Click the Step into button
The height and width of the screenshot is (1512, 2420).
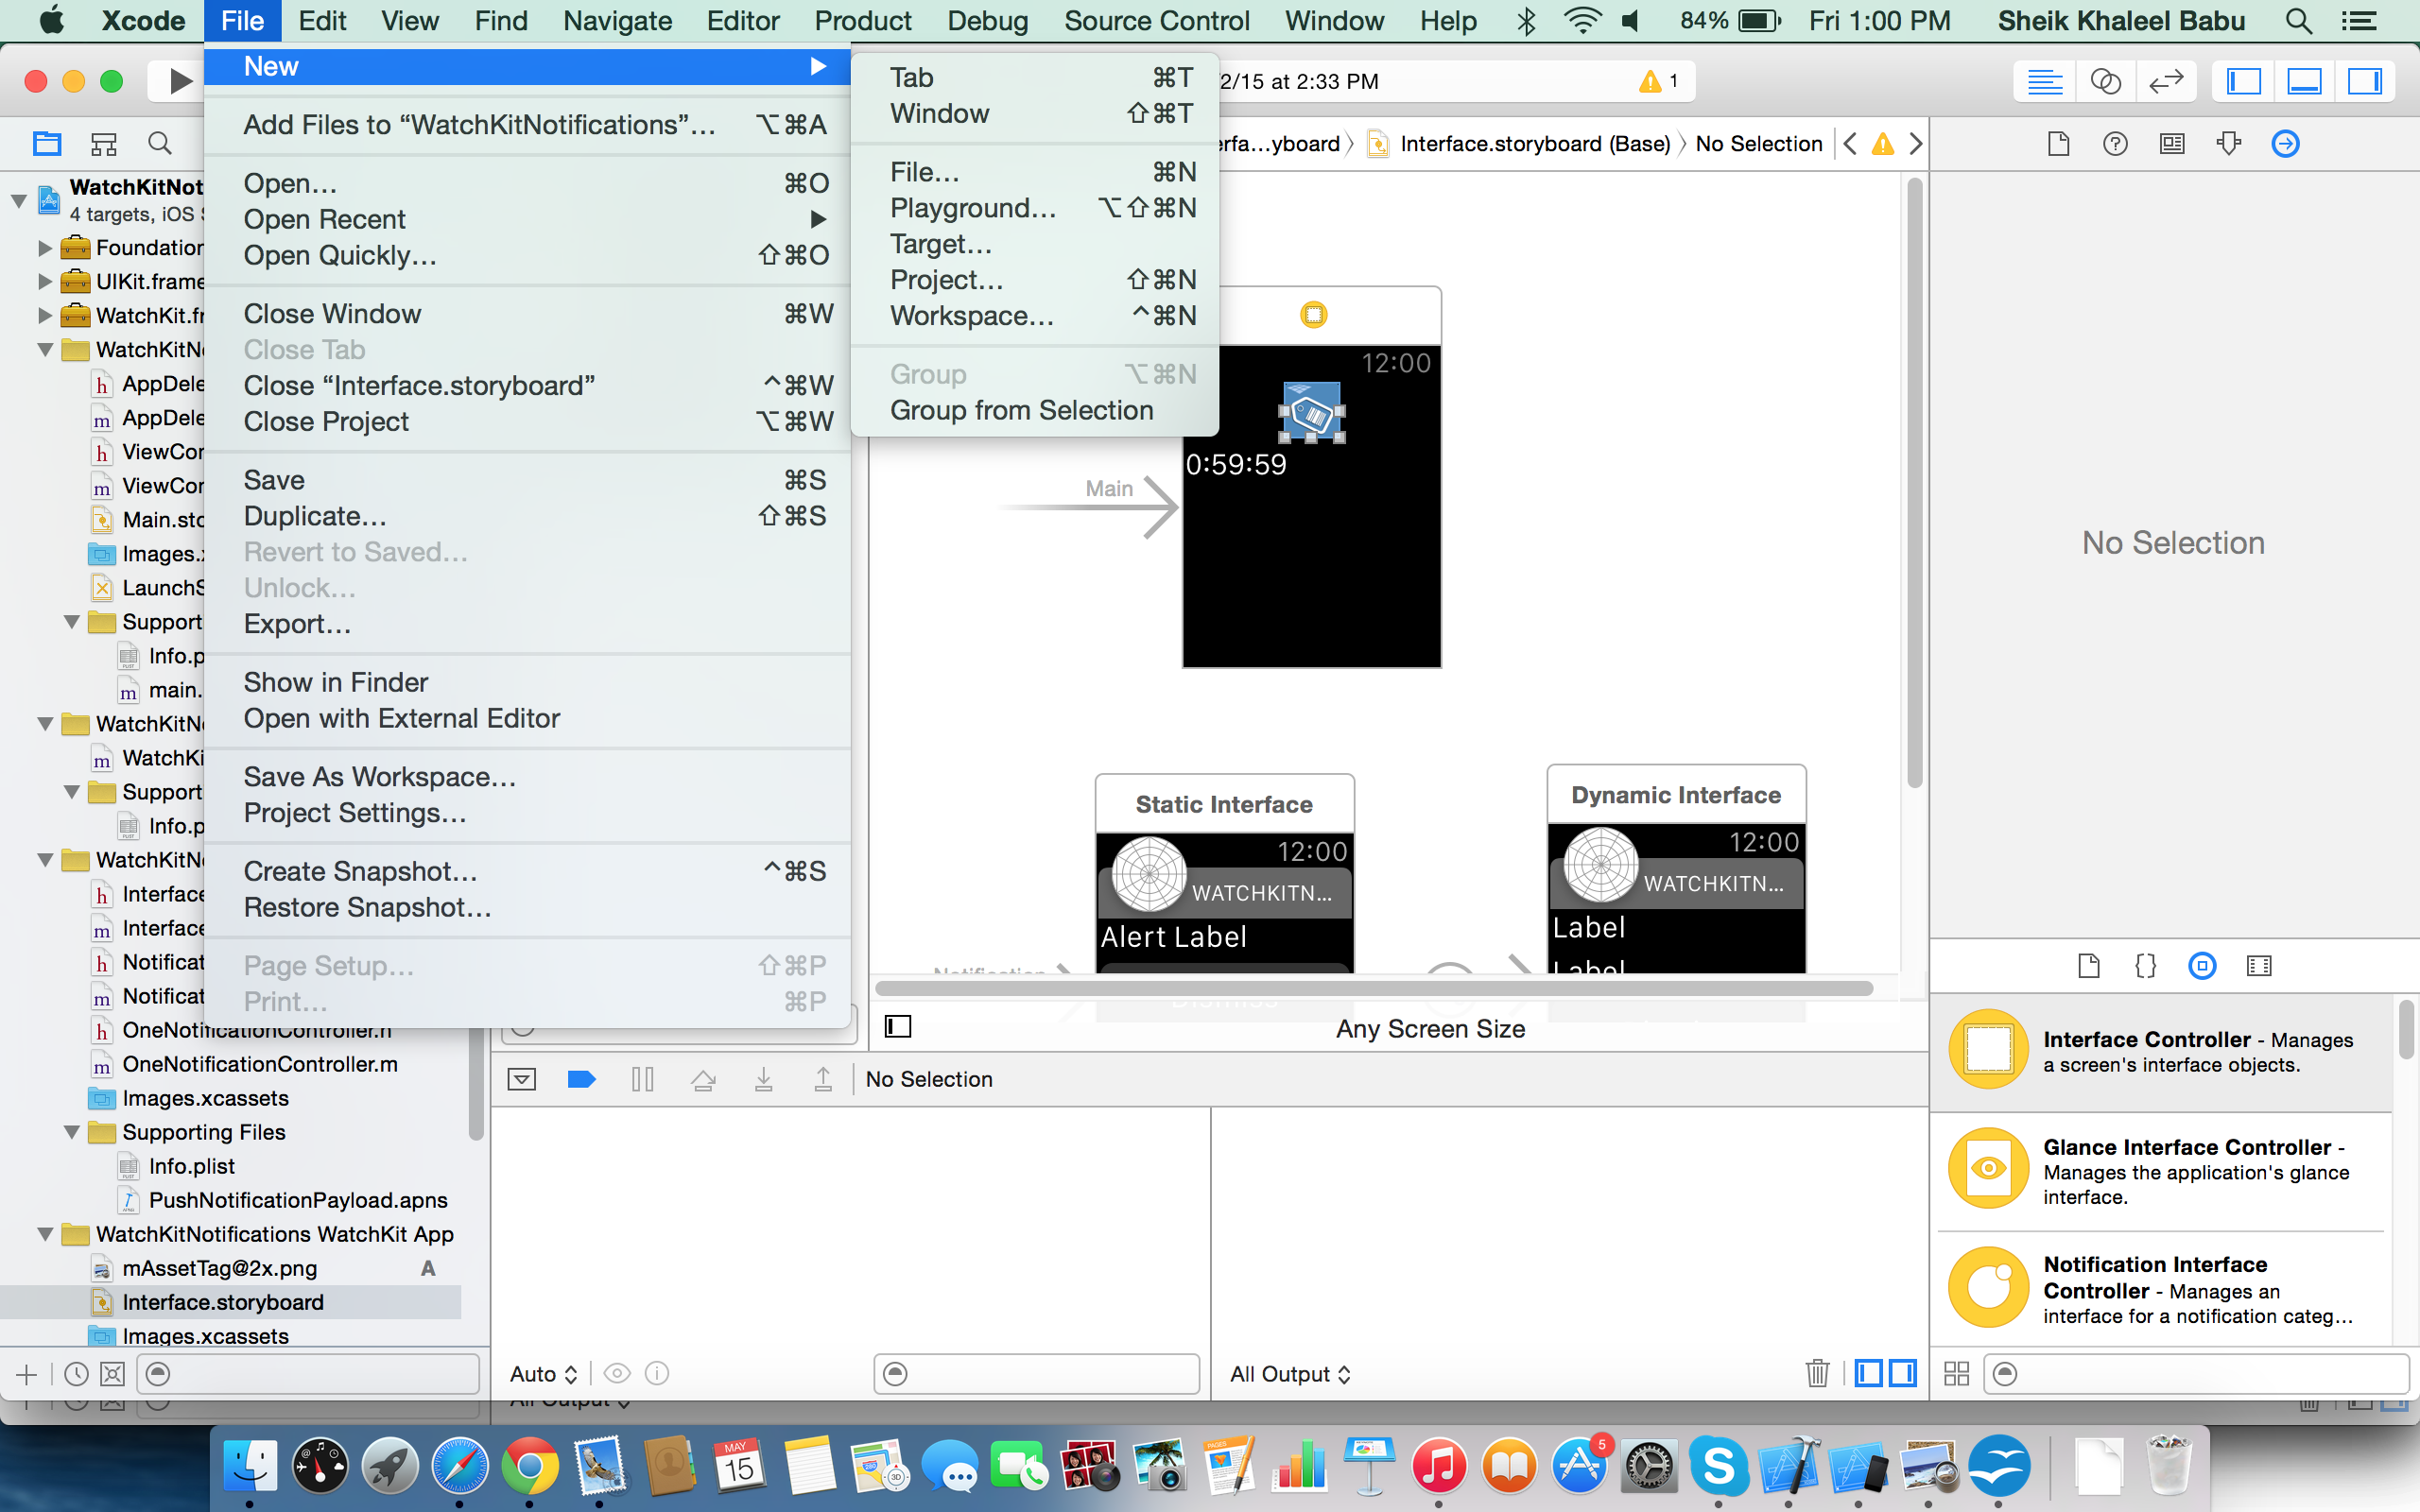(x=763, y=1079)
